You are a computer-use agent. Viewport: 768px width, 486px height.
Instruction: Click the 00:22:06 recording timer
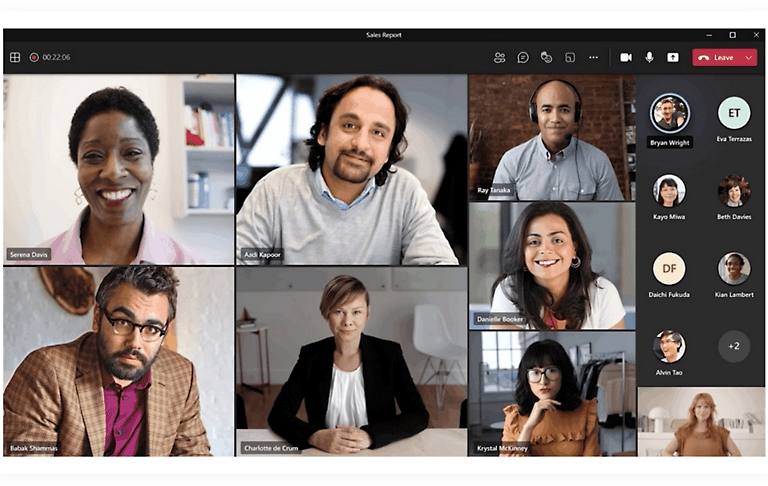(56, 57)
